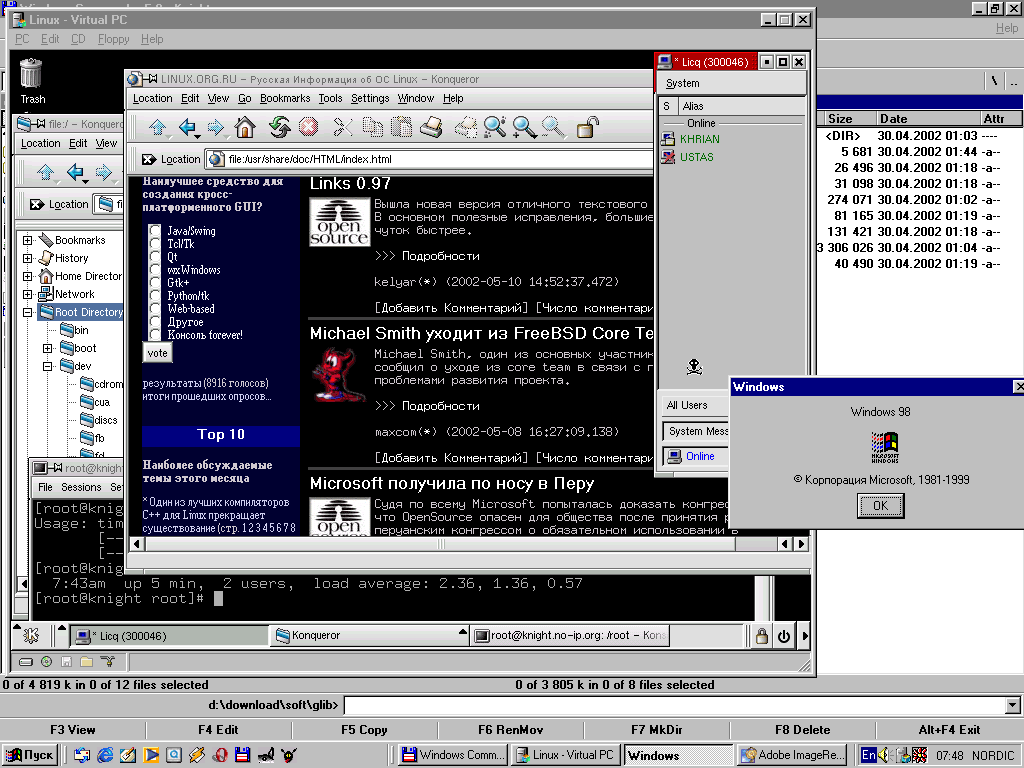Stop loading with the red Stop icon
Image resolution: width=1024 pixels, height=768 pixels.
pos(308,127)
